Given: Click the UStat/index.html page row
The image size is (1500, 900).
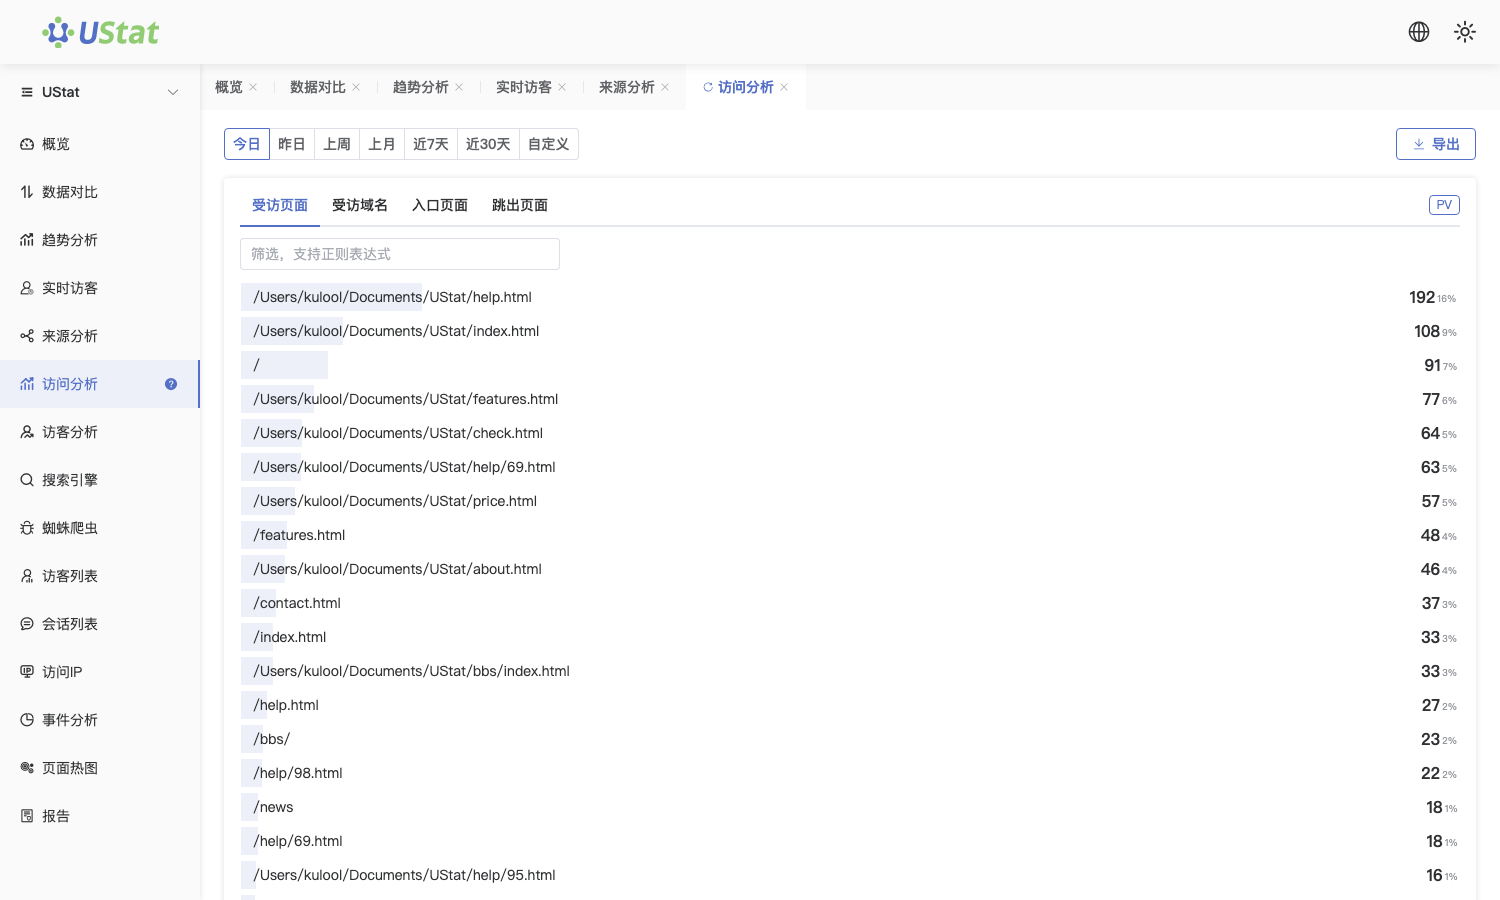Looking at the screenshot, I should [850, 331].
